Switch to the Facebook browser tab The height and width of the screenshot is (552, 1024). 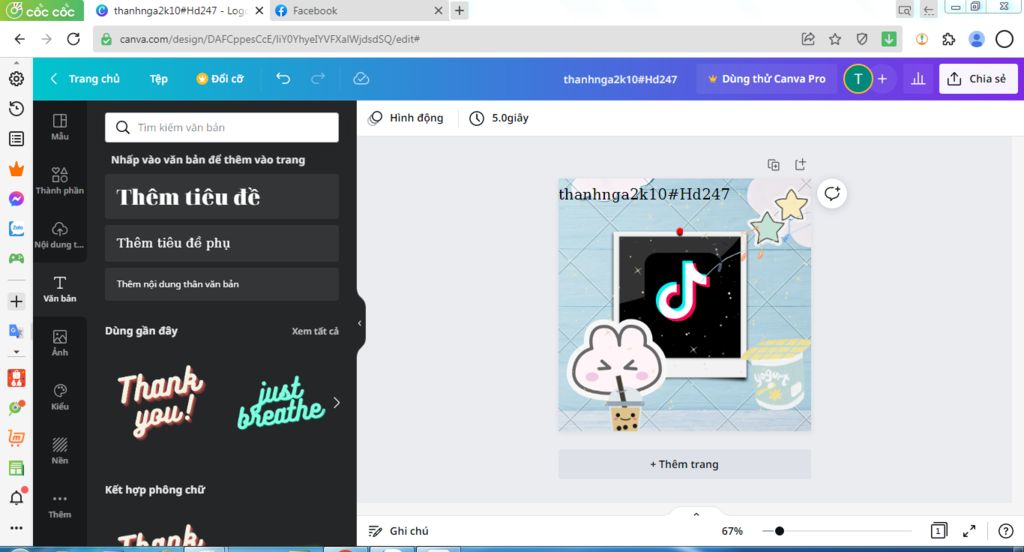point(358,10)
